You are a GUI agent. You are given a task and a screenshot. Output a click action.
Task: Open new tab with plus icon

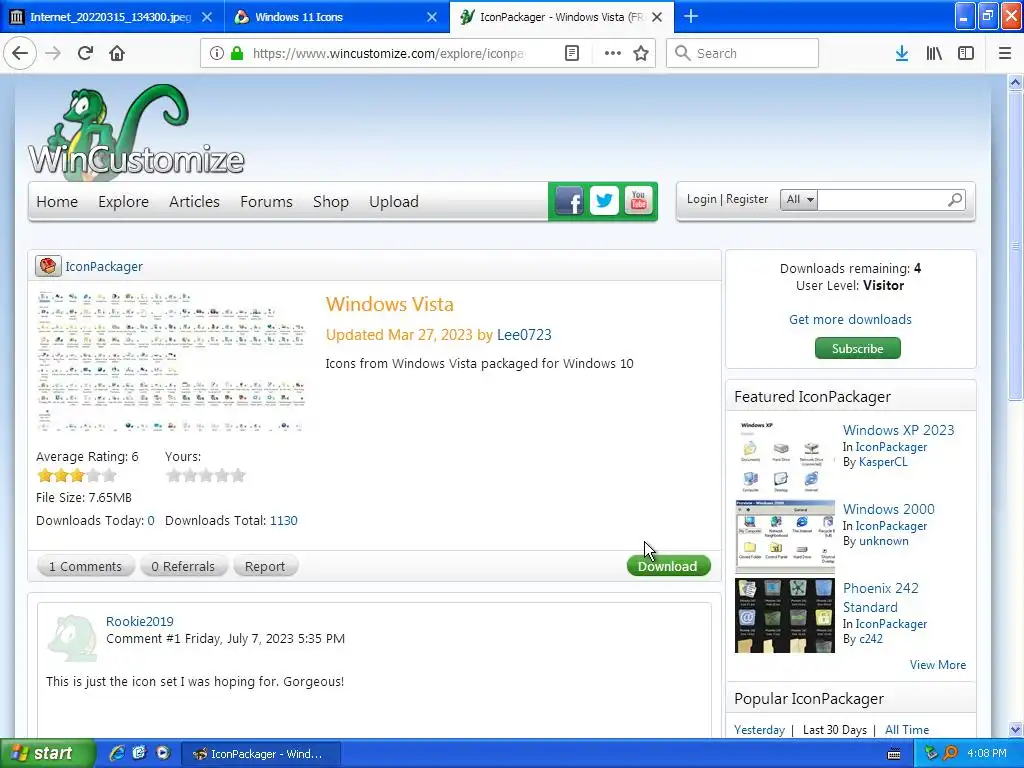point(690,16)
